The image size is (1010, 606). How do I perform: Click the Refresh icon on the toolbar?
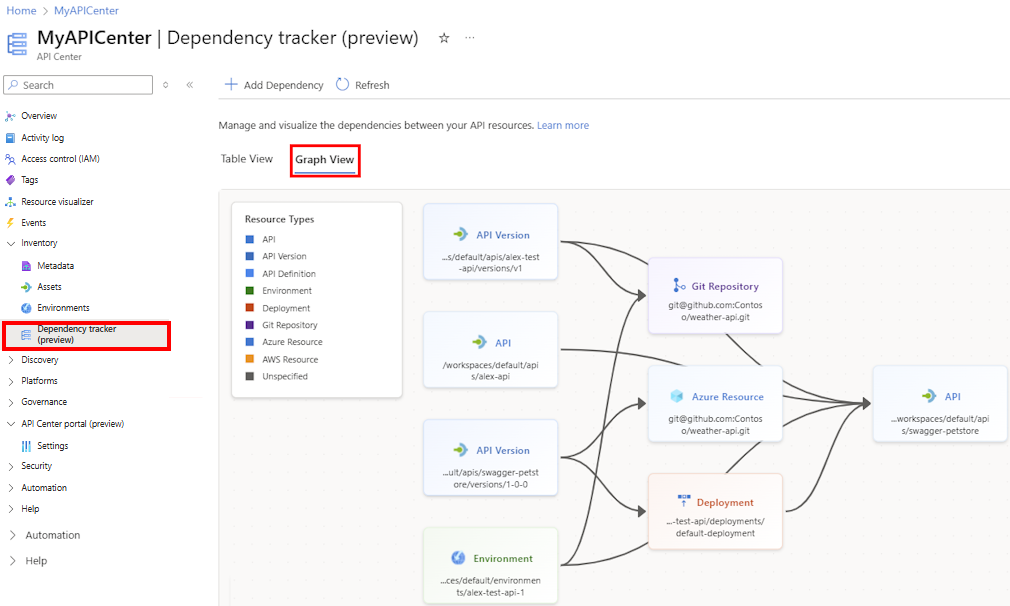click(341, 84)
